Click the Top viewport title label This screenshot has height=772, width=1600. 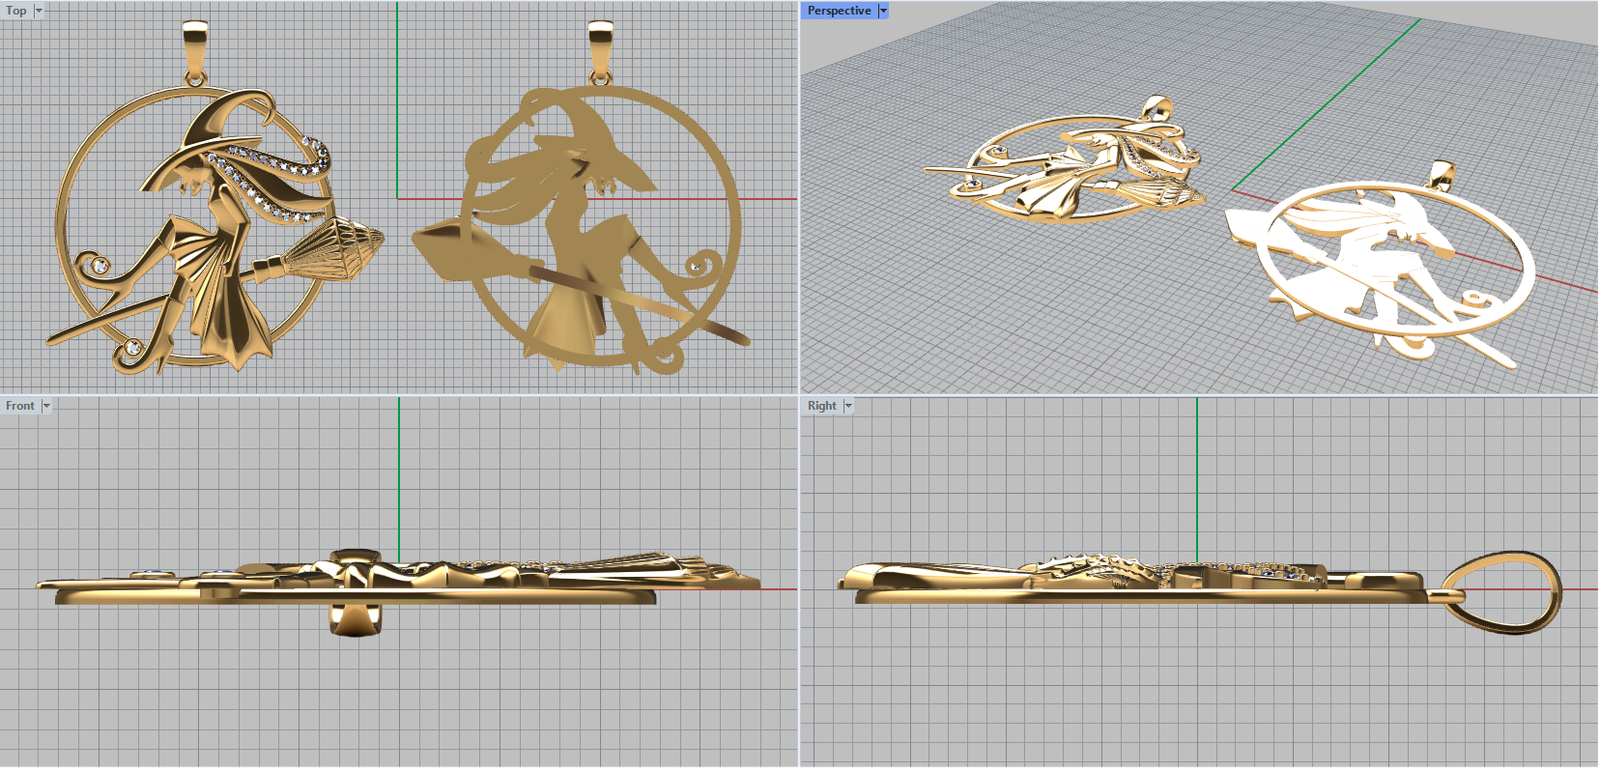16,11
